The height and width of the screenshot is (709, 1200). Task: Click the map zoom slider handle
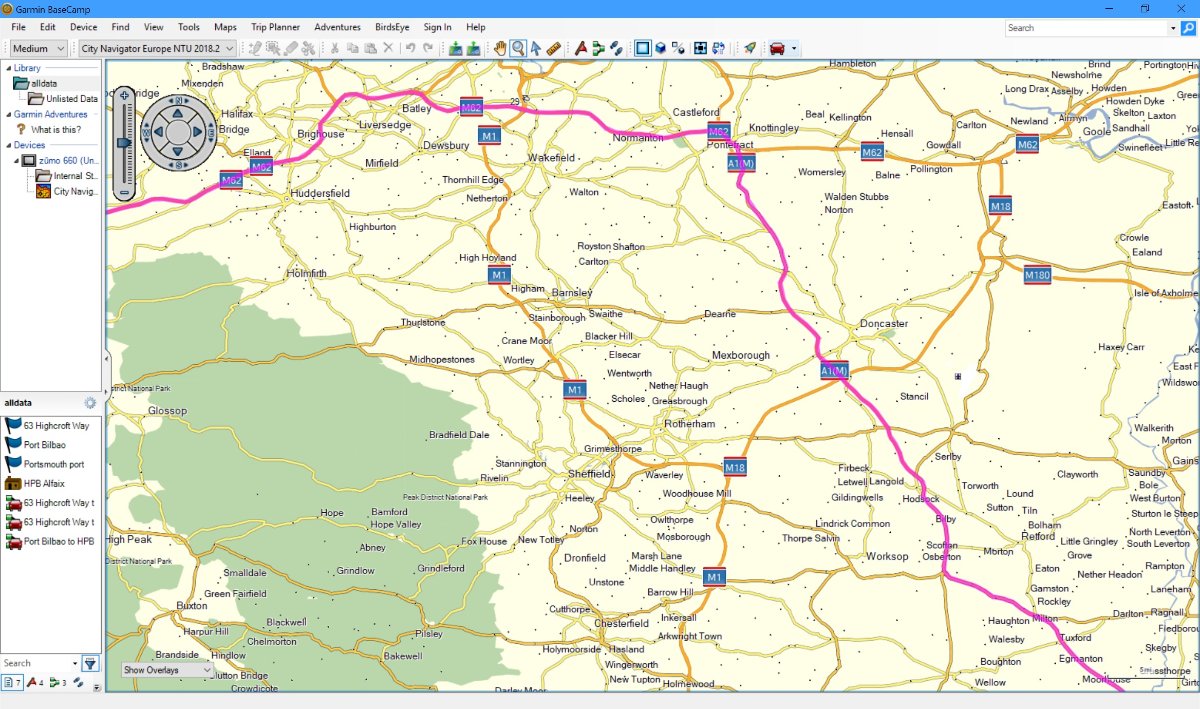(124, 143)
